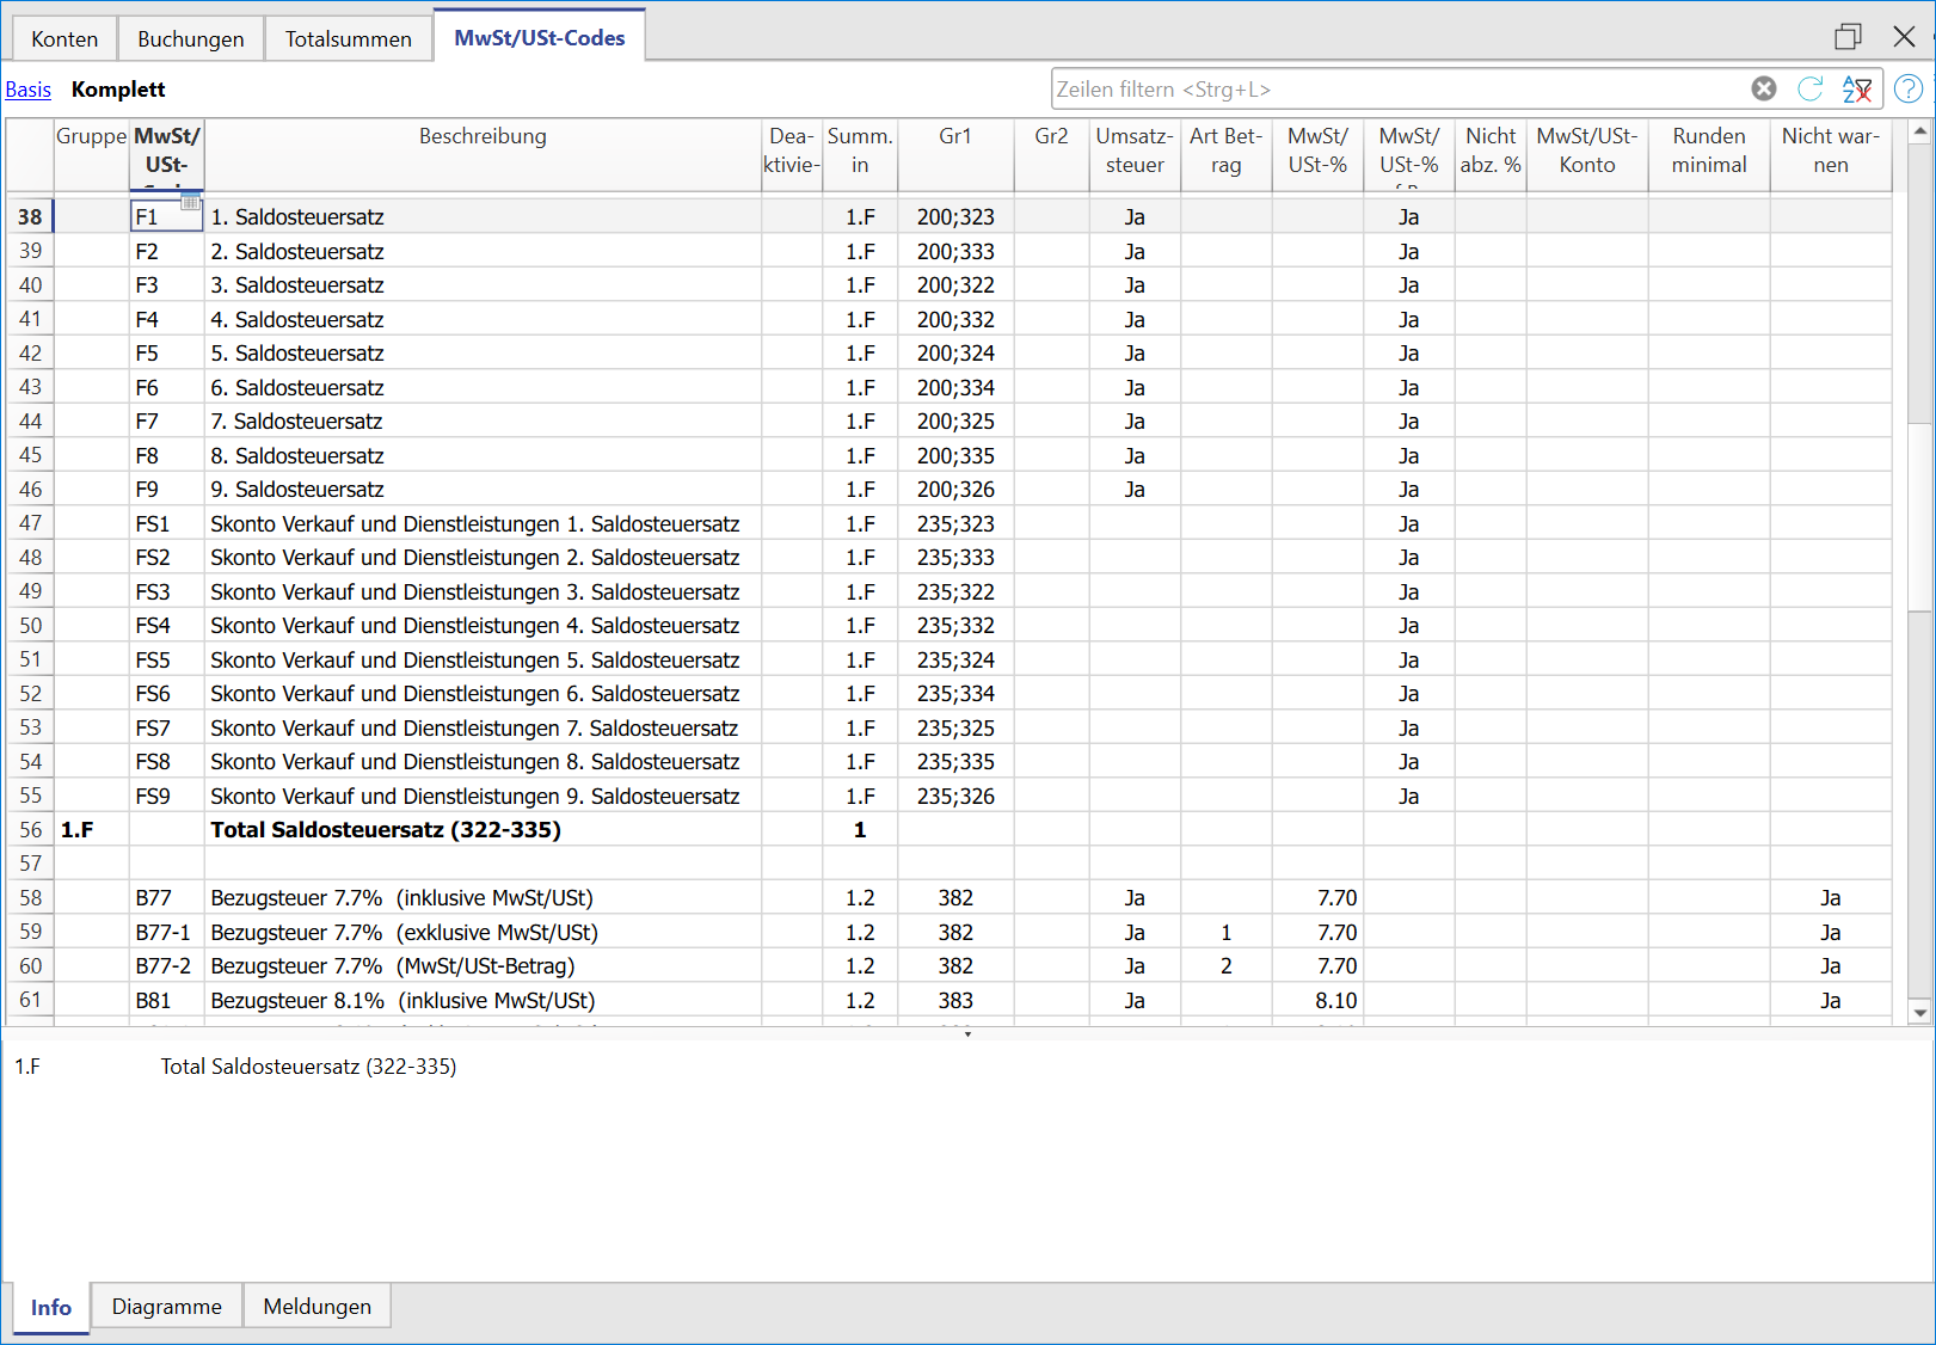Switch to the Buchungen tab
This screenshot has height=1345, width=1936.
(190, 39)
